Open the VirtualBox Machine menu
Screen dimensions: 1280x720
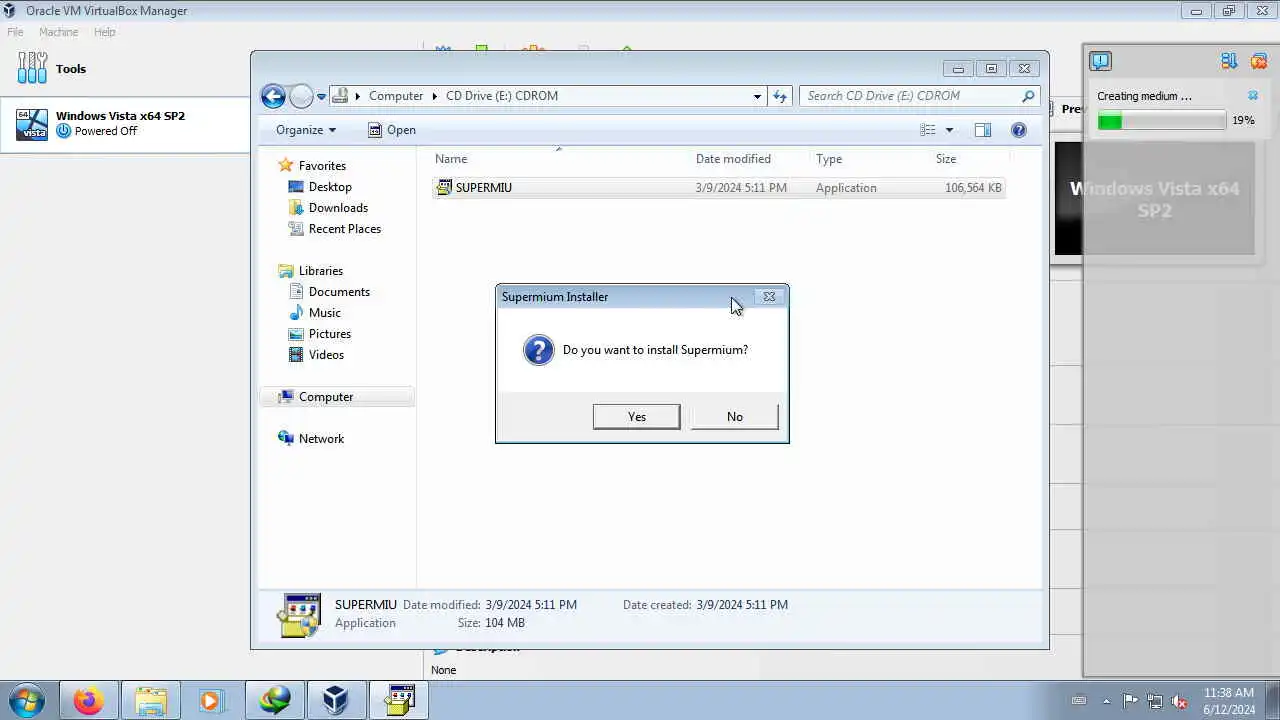click(58, 32)
